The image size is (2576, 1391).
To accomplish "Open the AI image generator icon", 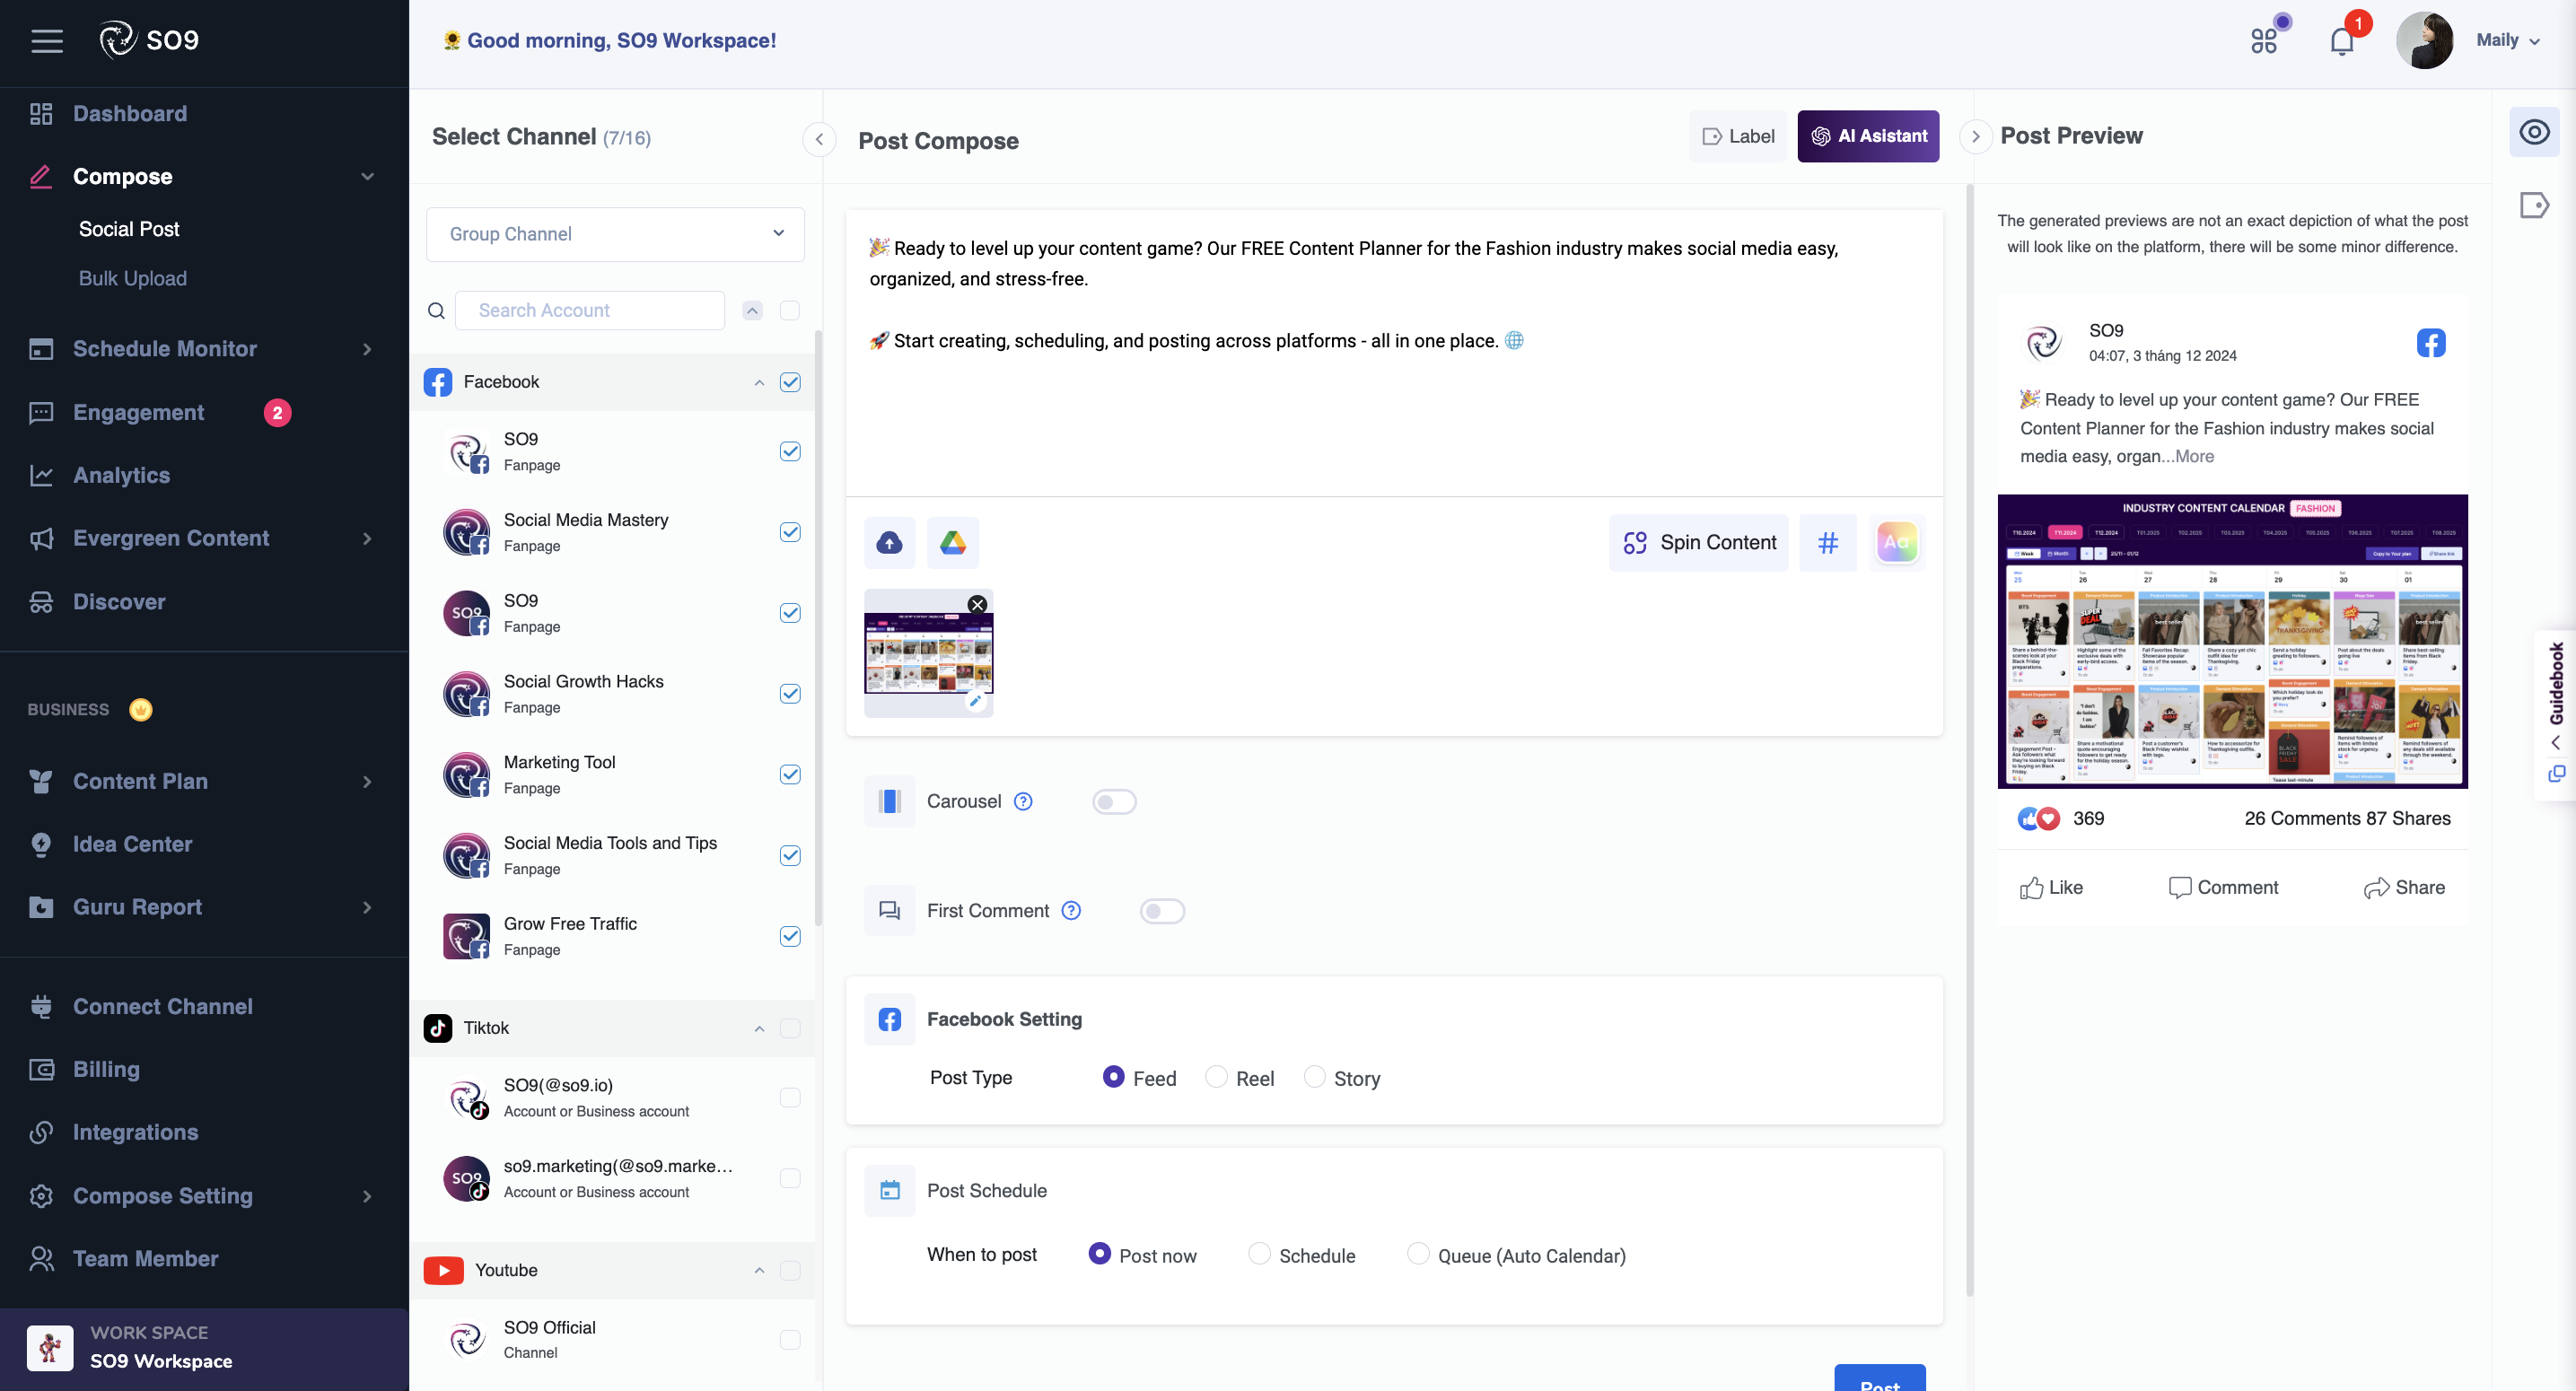I will pyautogui.click(x=1896, y=542).
